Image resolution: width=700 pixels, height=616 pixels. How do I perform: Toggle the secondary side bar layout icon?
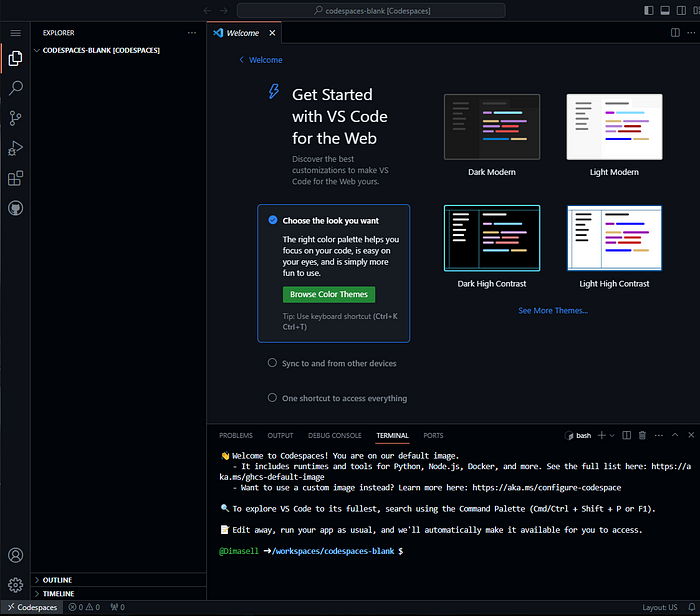681,11
